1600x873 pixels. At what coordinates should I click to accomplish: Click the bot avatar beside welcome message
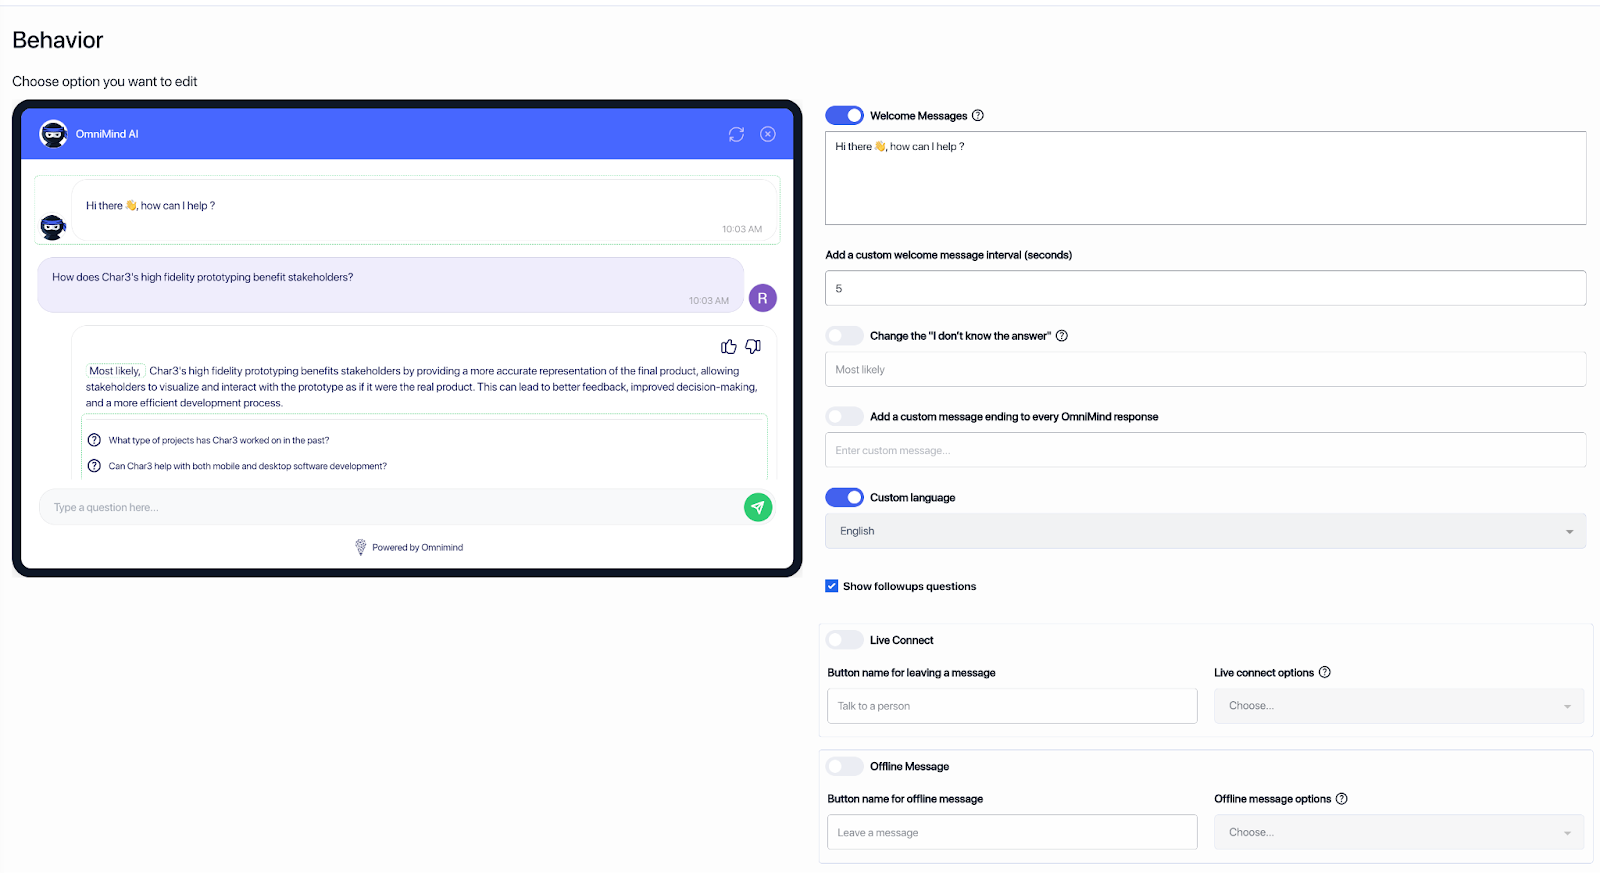point(53,227)
